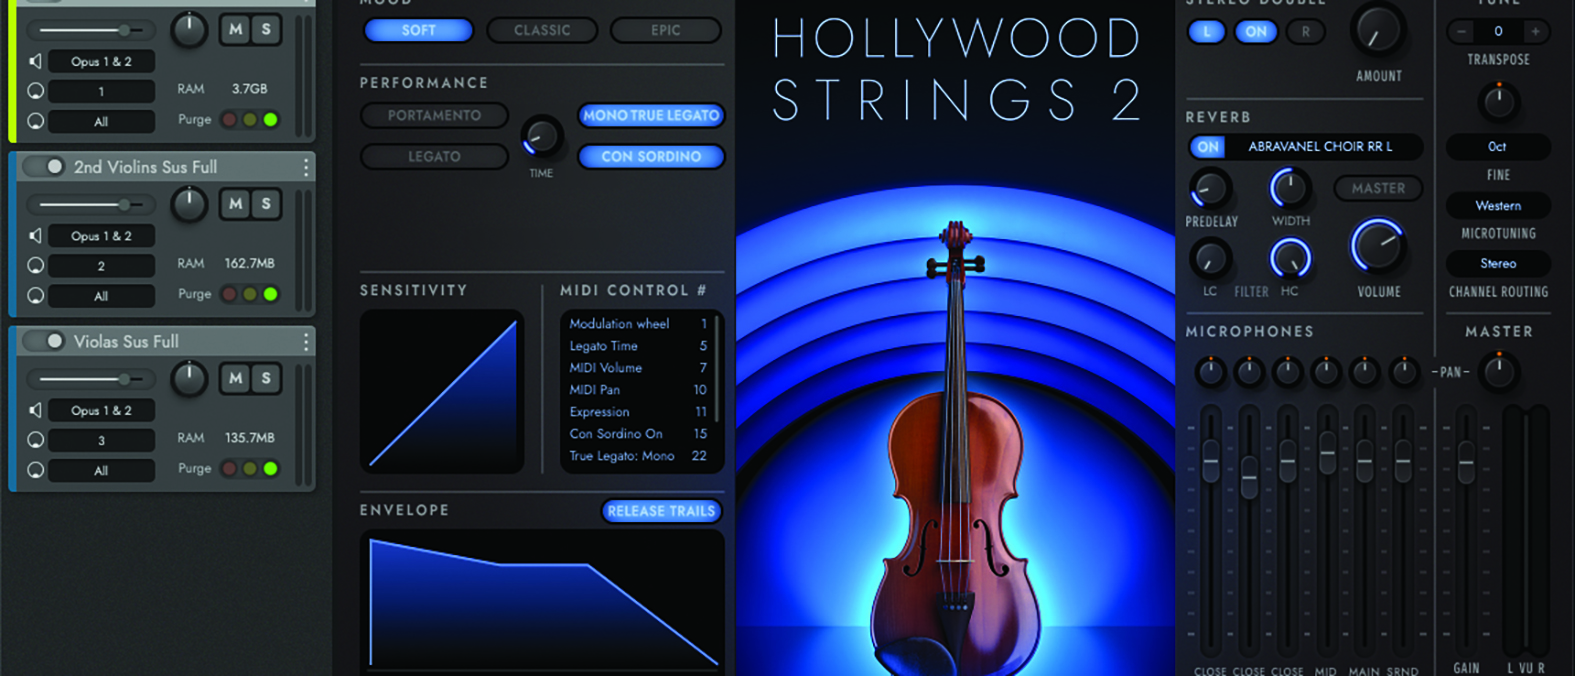Click the MIDI Volume control row
Viewport: 1575px width, 676px height.
coord(638,368)
